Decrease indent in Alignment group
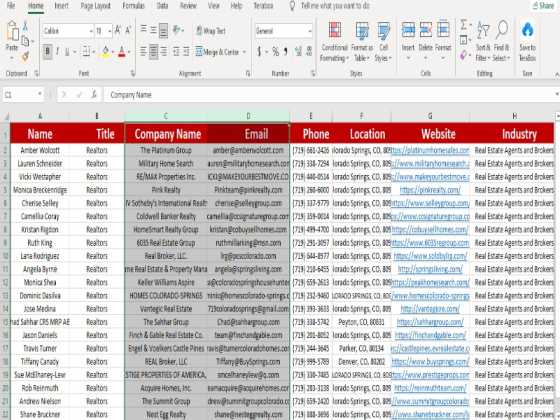Image resolution: width=560 pixels, height=420 pixels. (176, 52)
